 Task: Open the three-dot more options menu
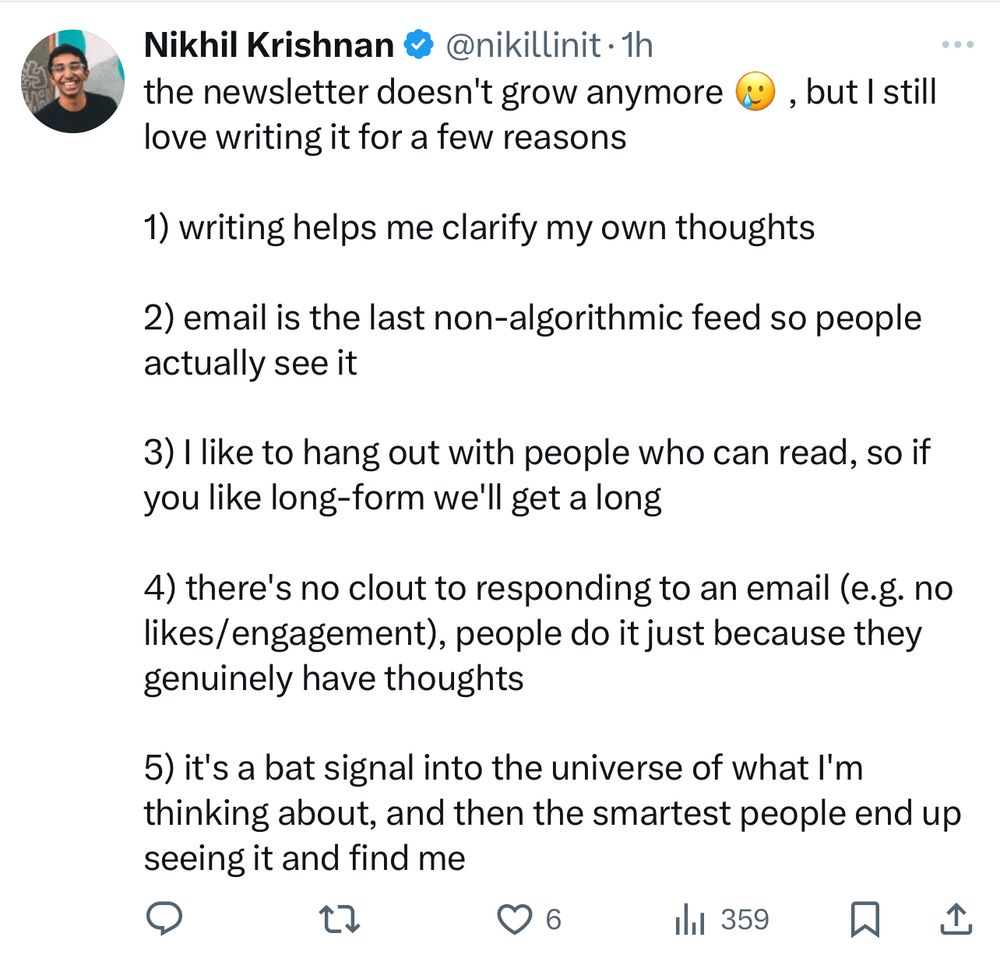(x=957, y=44)
